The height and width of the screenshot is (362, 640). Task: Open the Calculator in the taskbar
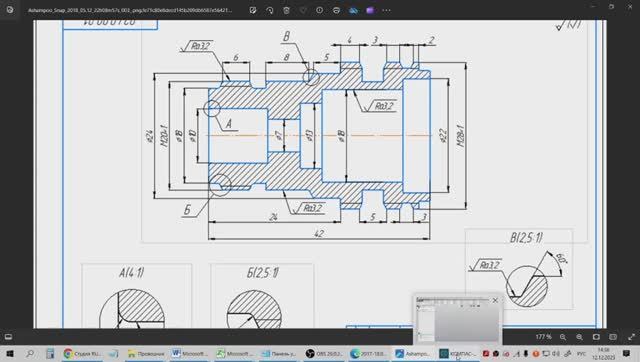click(50, 353)
